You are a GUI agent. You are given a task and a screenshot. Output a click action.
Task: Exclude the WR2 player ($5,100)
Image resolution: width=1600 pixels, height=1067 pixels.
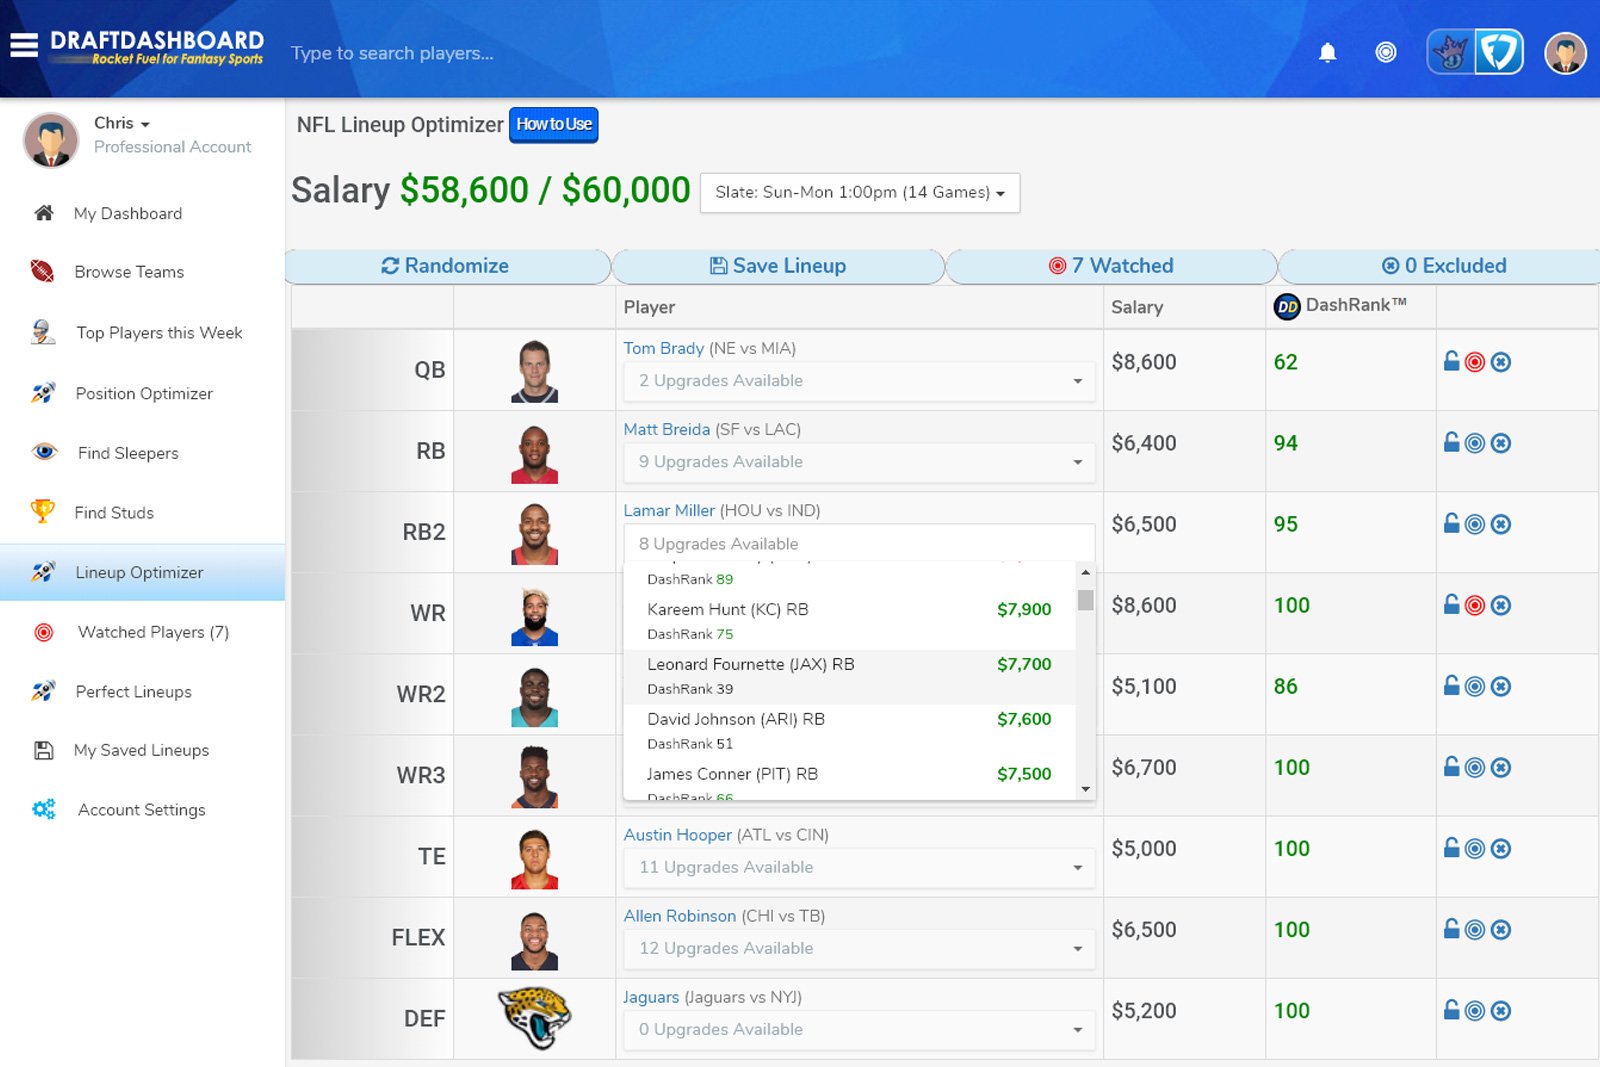tap(1500, 686)
